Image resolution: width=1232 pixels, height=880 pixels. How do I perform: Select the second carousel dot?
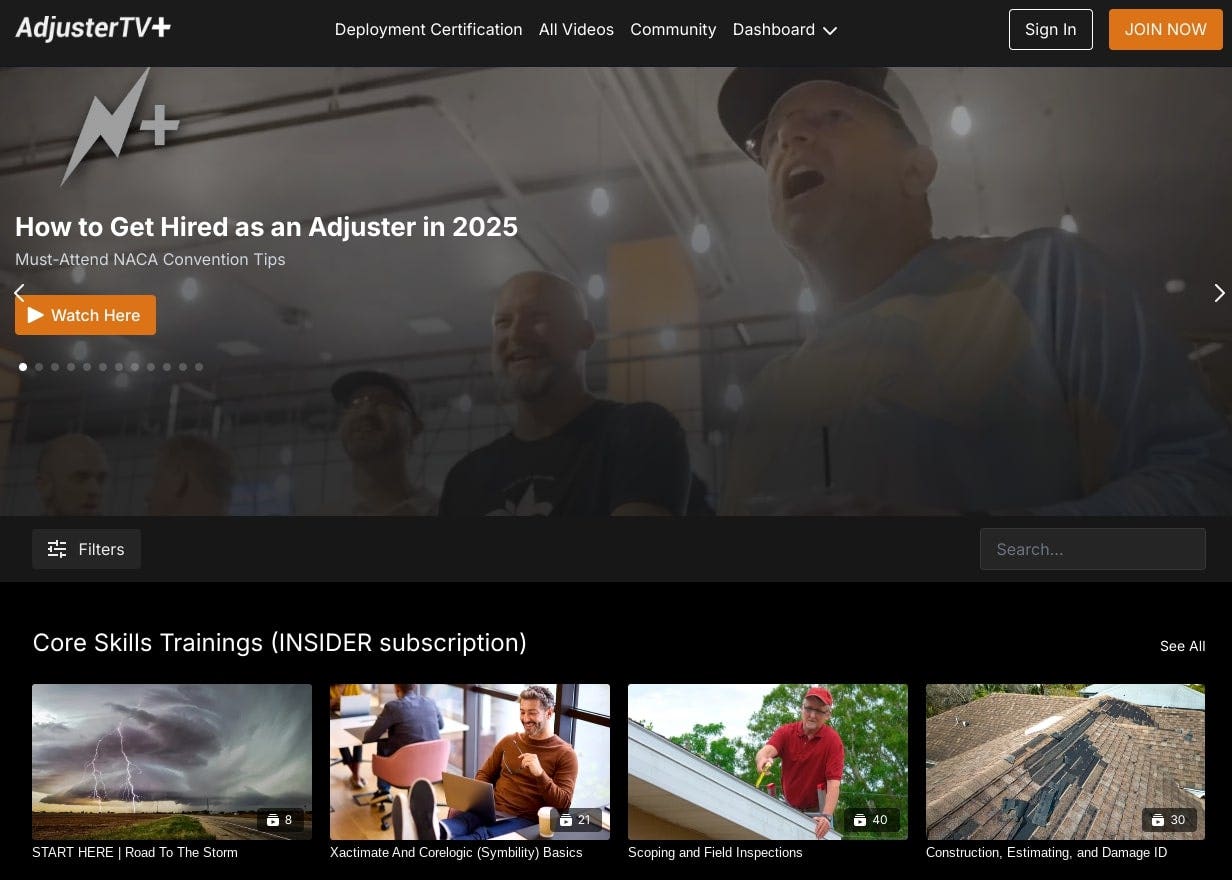click(x=39, y=367)
